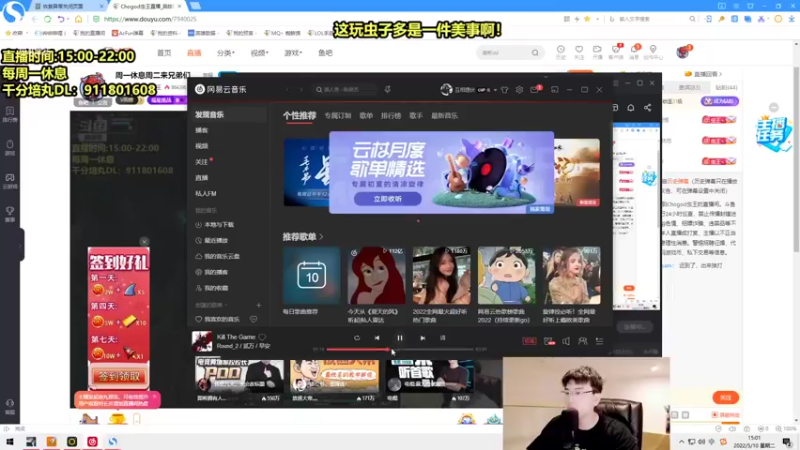
Task: Select the 歌单 tab
Action: tap(366, 116)
